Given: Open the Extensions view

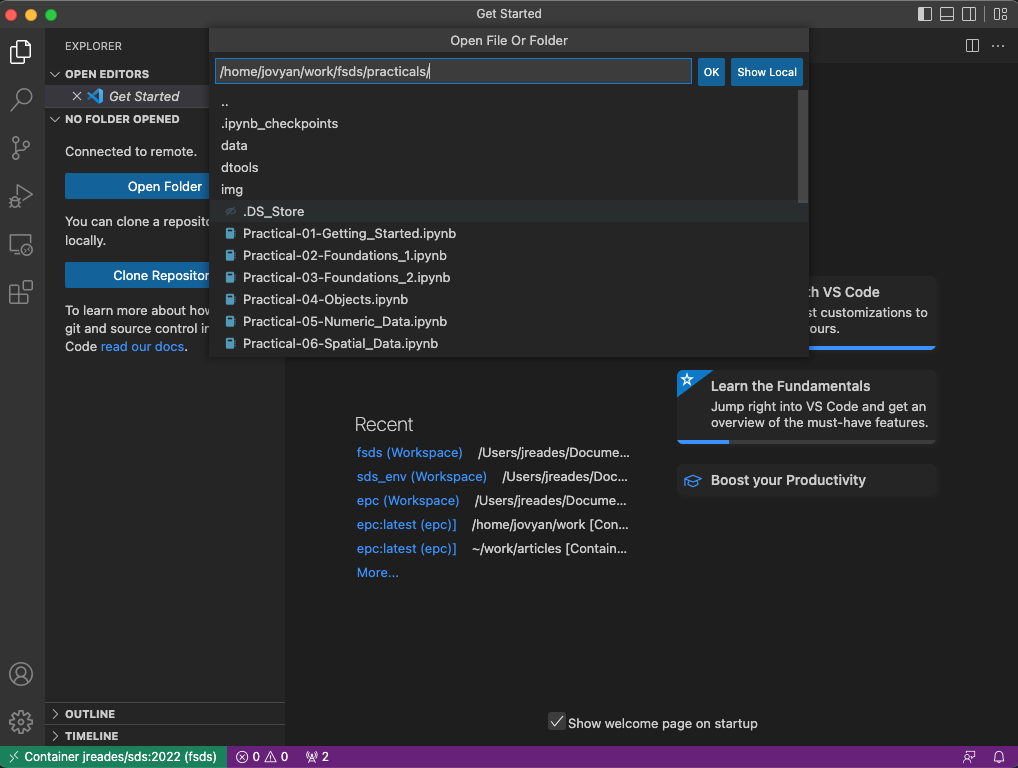Looking at the screenshot, I should point(21,293).
